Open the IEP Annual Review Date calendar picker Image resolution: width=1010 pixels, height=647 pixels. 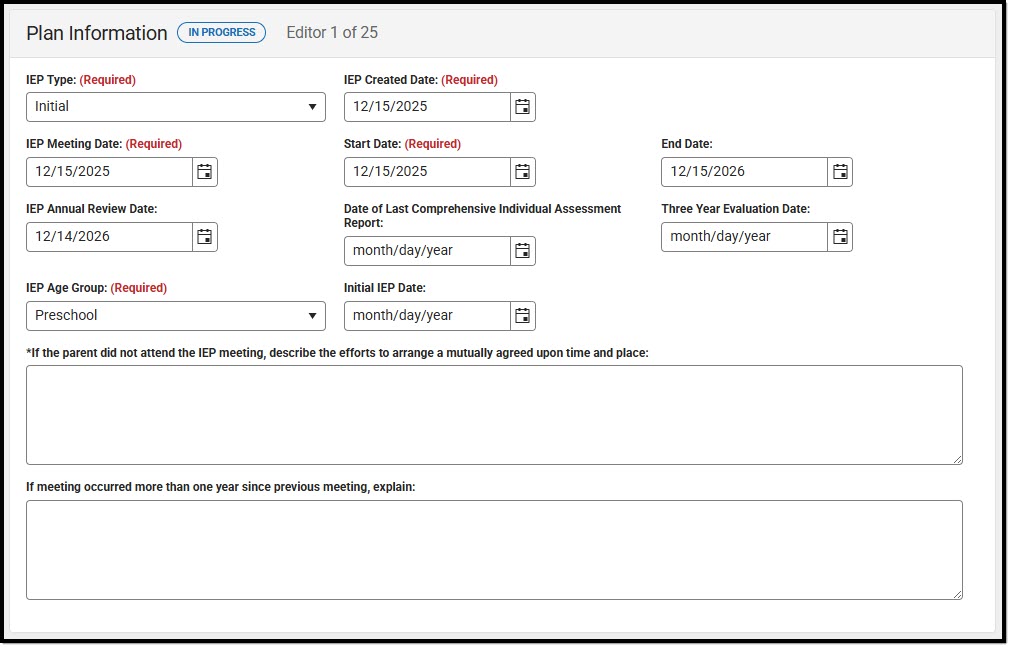pos(204,236)
